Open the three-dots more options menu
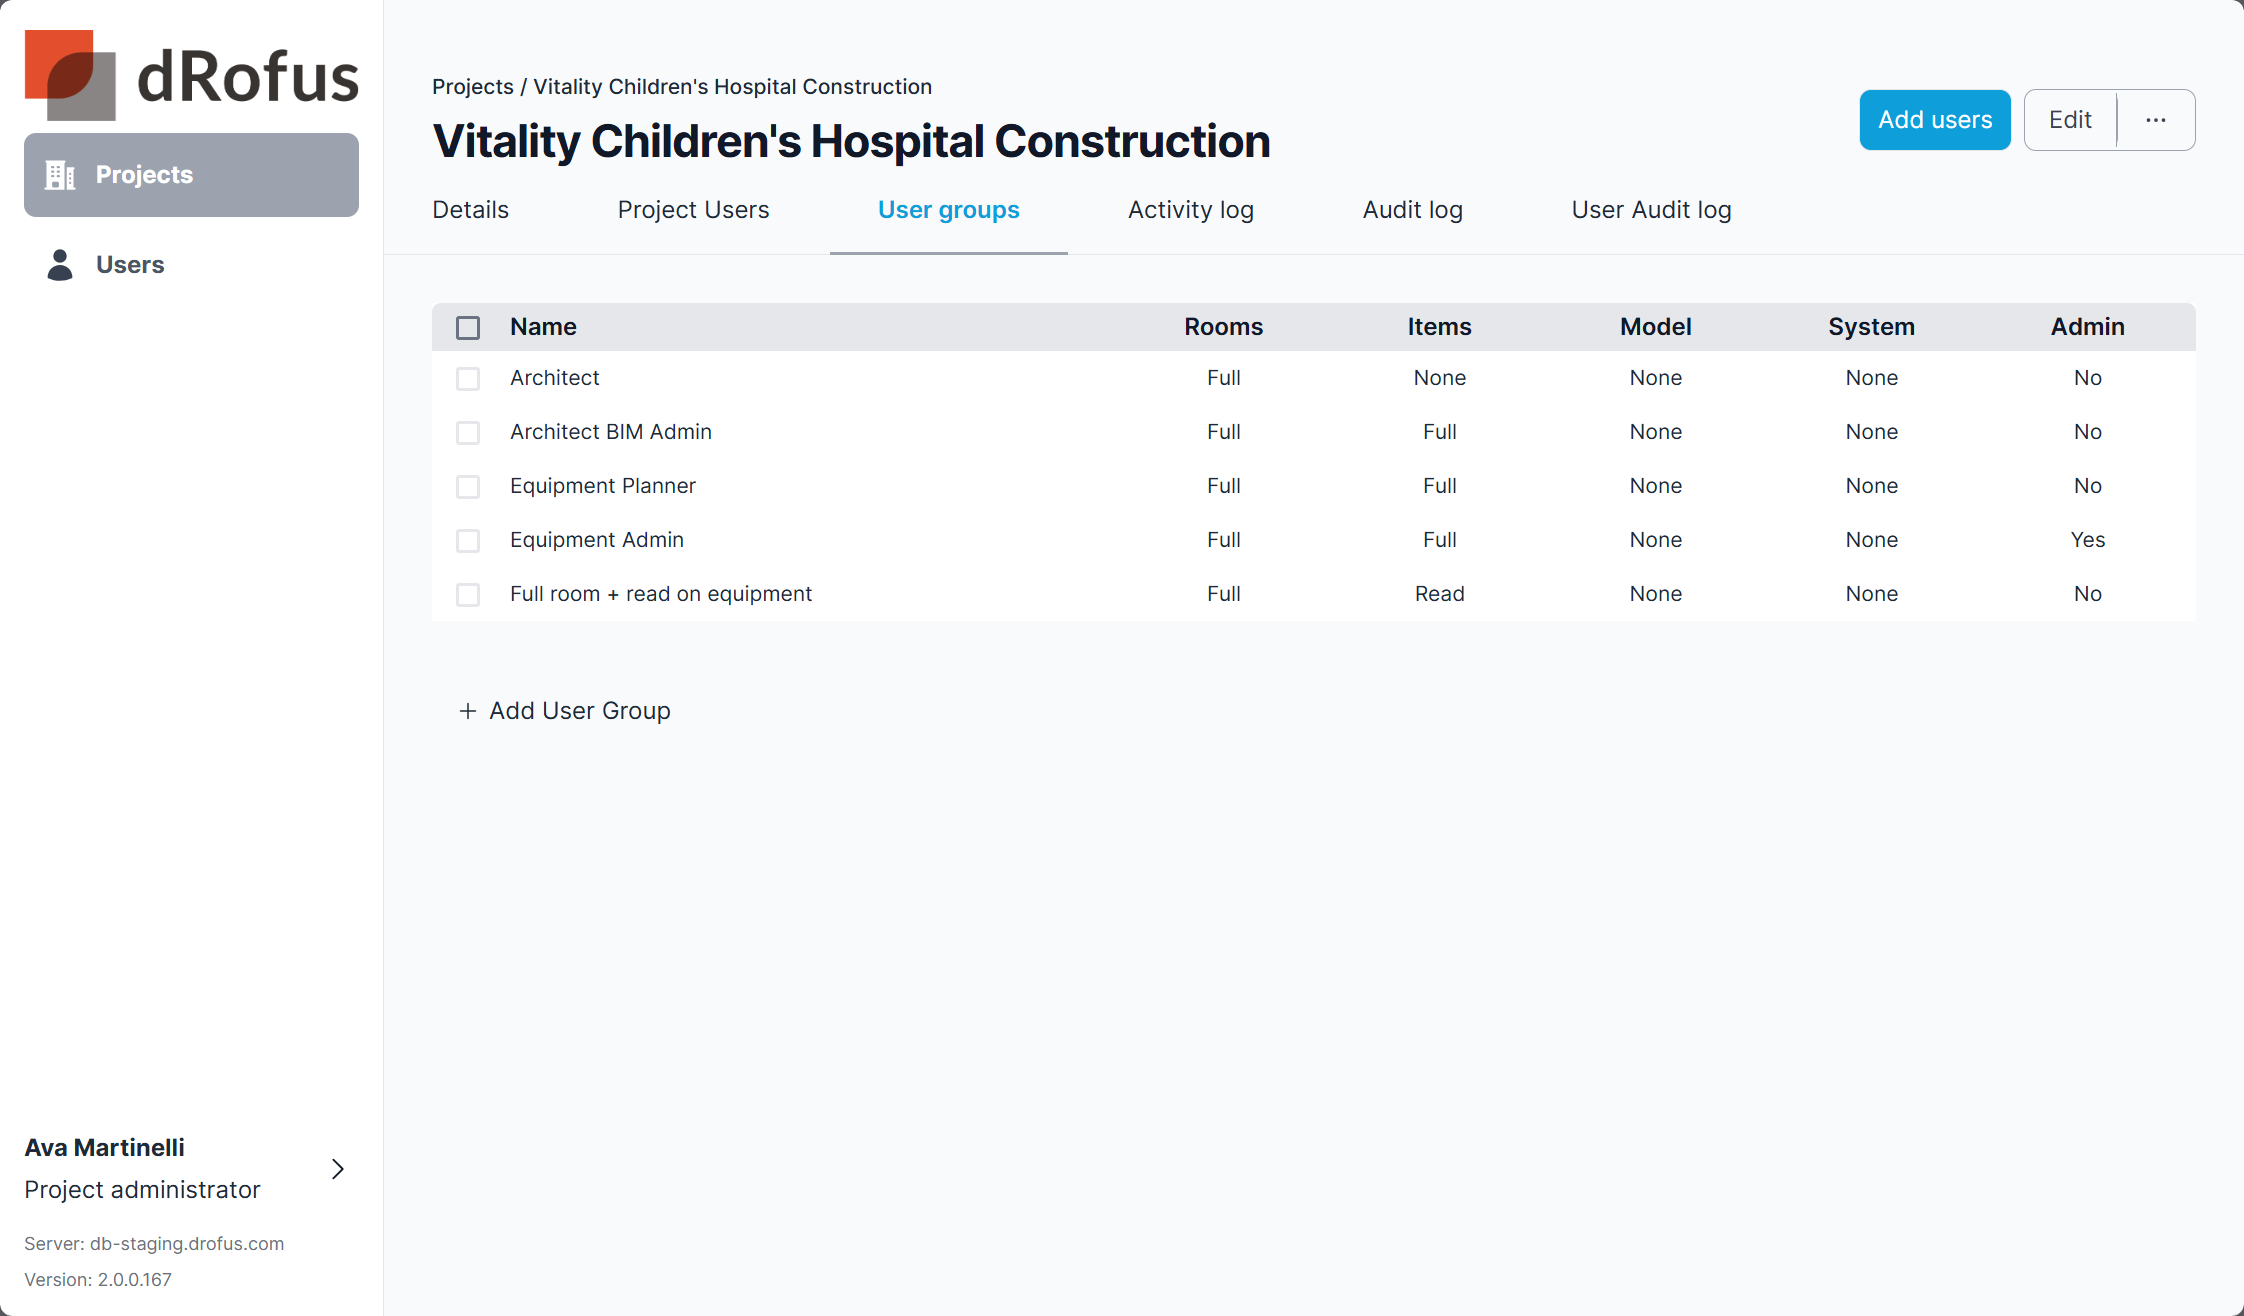The width and height of the screenshot is (2244, 1316). point(2156,120)
